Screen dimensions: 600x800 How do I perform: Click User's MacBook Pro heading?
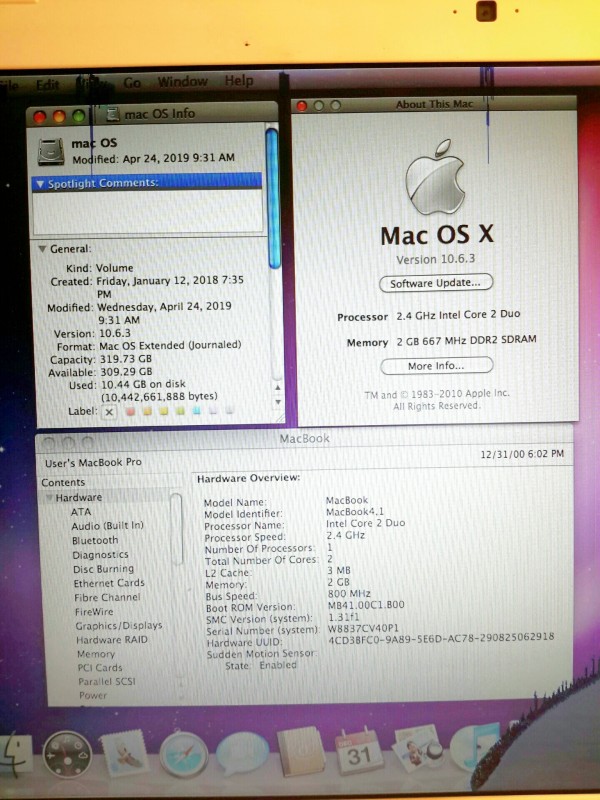tap(93, 463)
